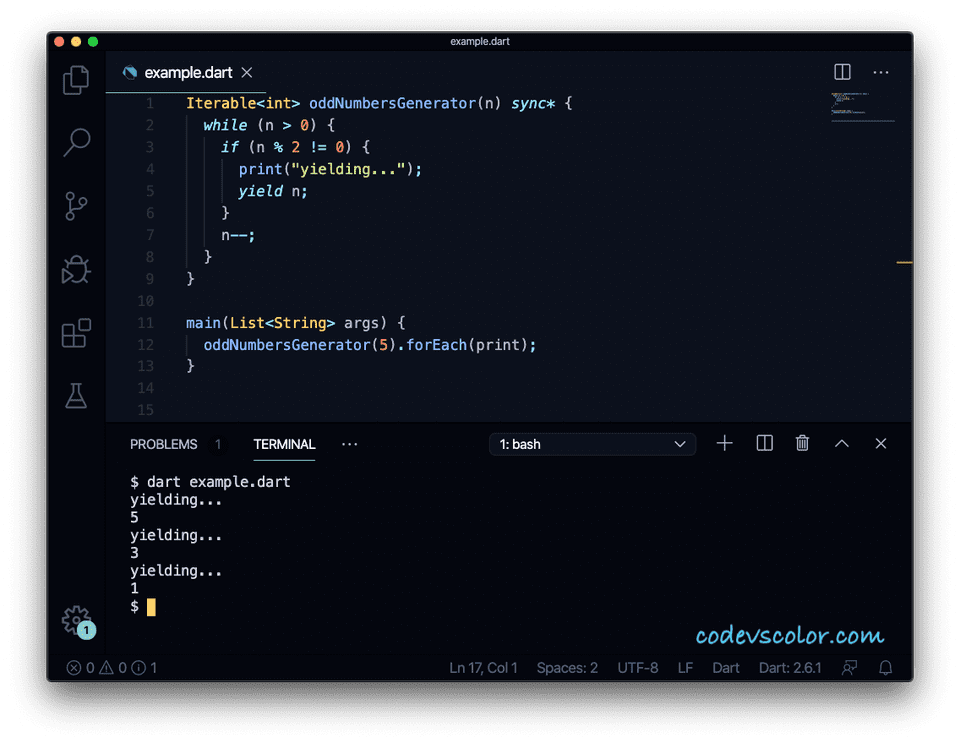Open the Search icon in activity bar
The height and width of the screenshot is (744, 960).
click(x=75, y=143)
